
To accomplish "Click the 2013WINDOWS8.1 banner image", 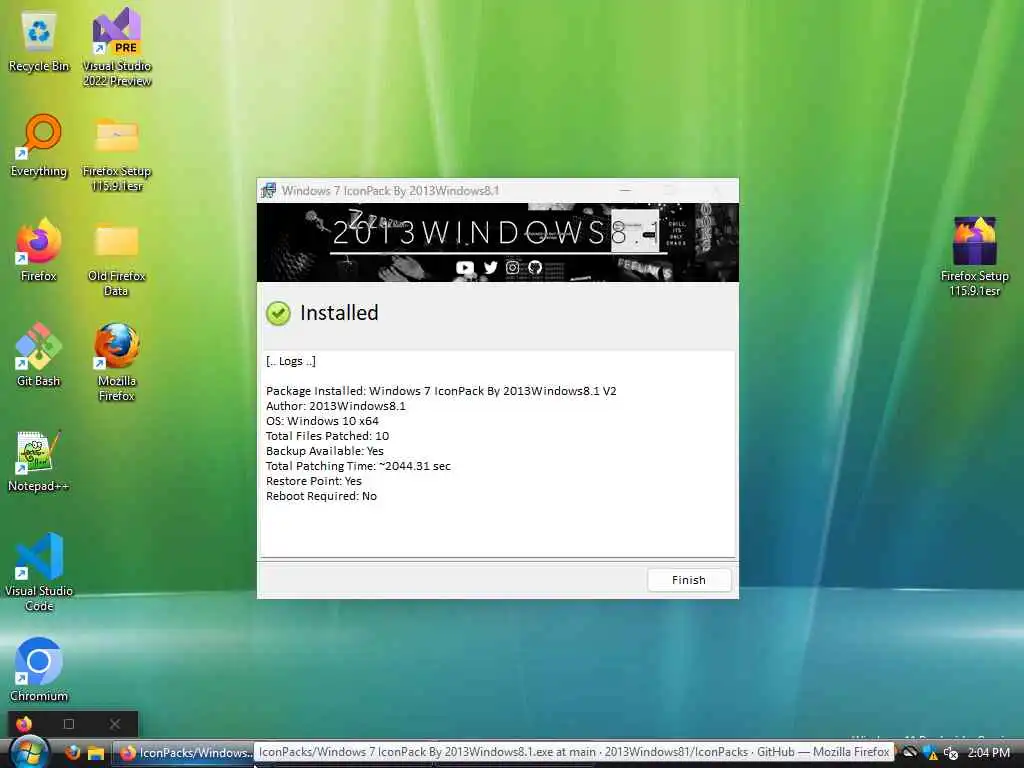I will [498, 242].
